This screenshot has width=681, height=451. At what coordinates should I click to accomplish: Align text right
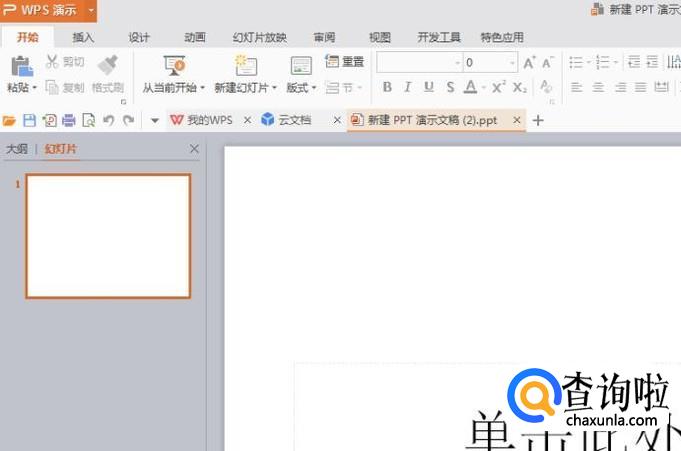tap(620, 87)
